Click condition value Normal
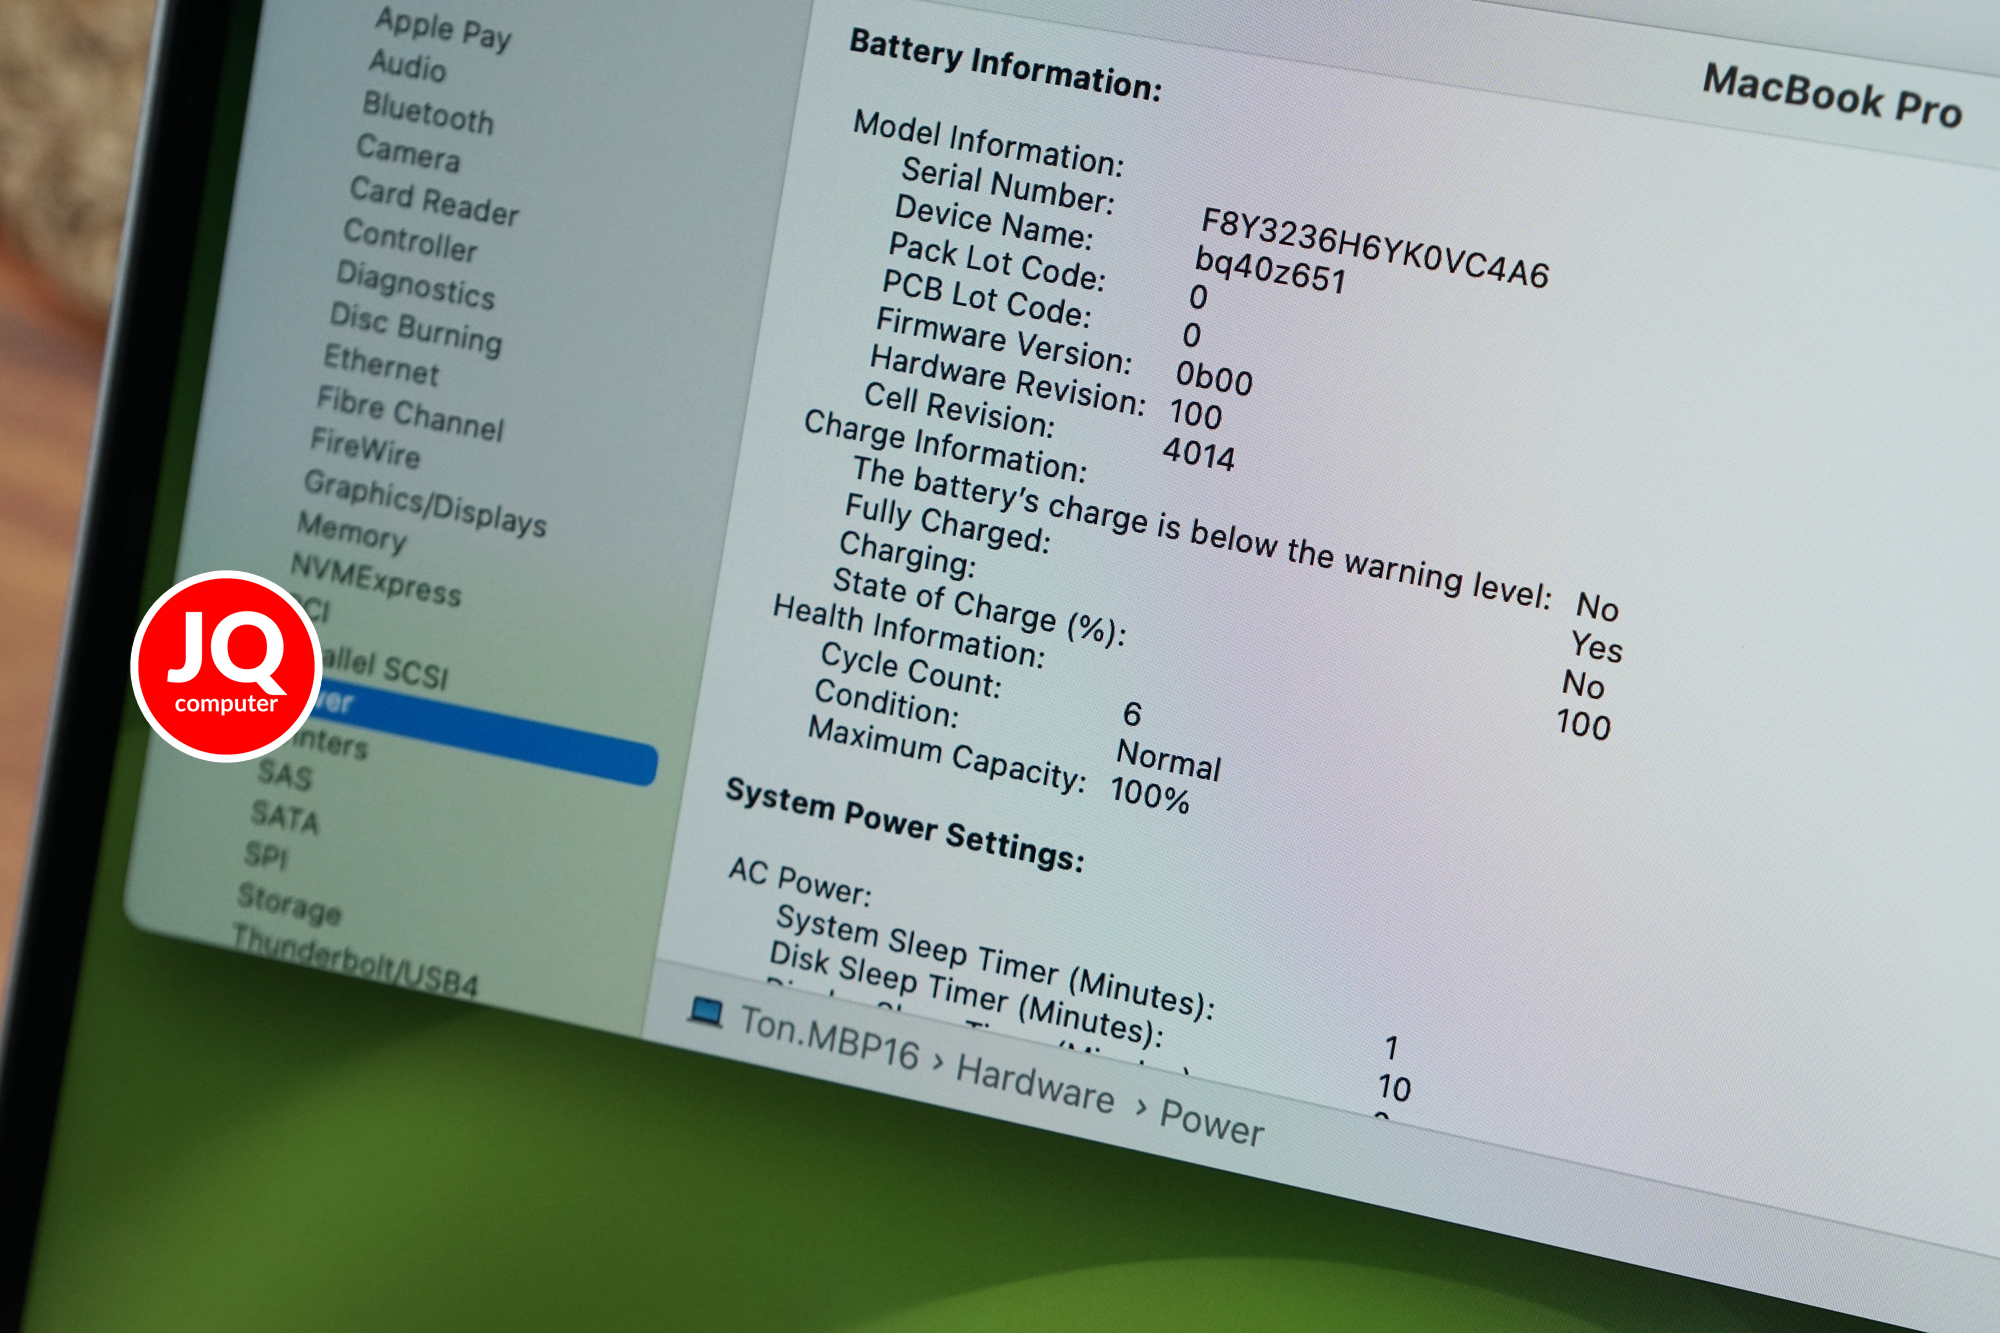The width and height of the screenshot is (2000, 1333). 1169,760
